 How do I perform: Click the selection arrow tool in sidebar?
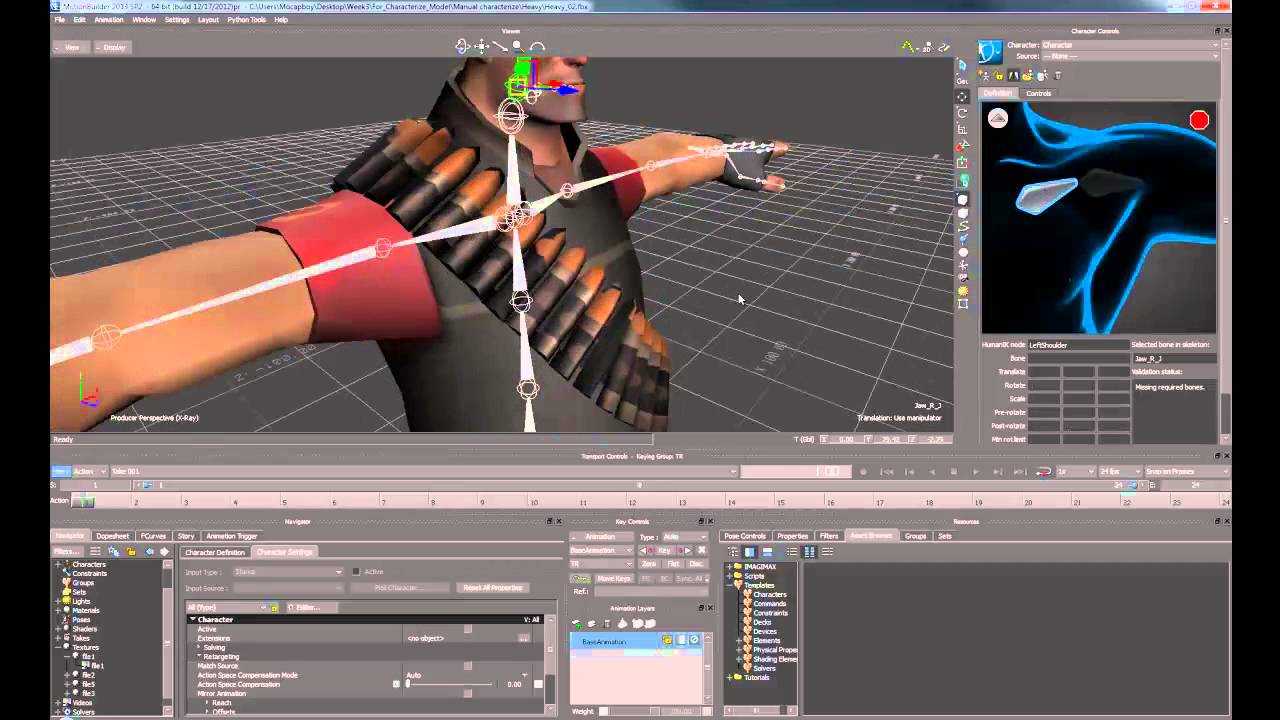(x=963, y=65)
